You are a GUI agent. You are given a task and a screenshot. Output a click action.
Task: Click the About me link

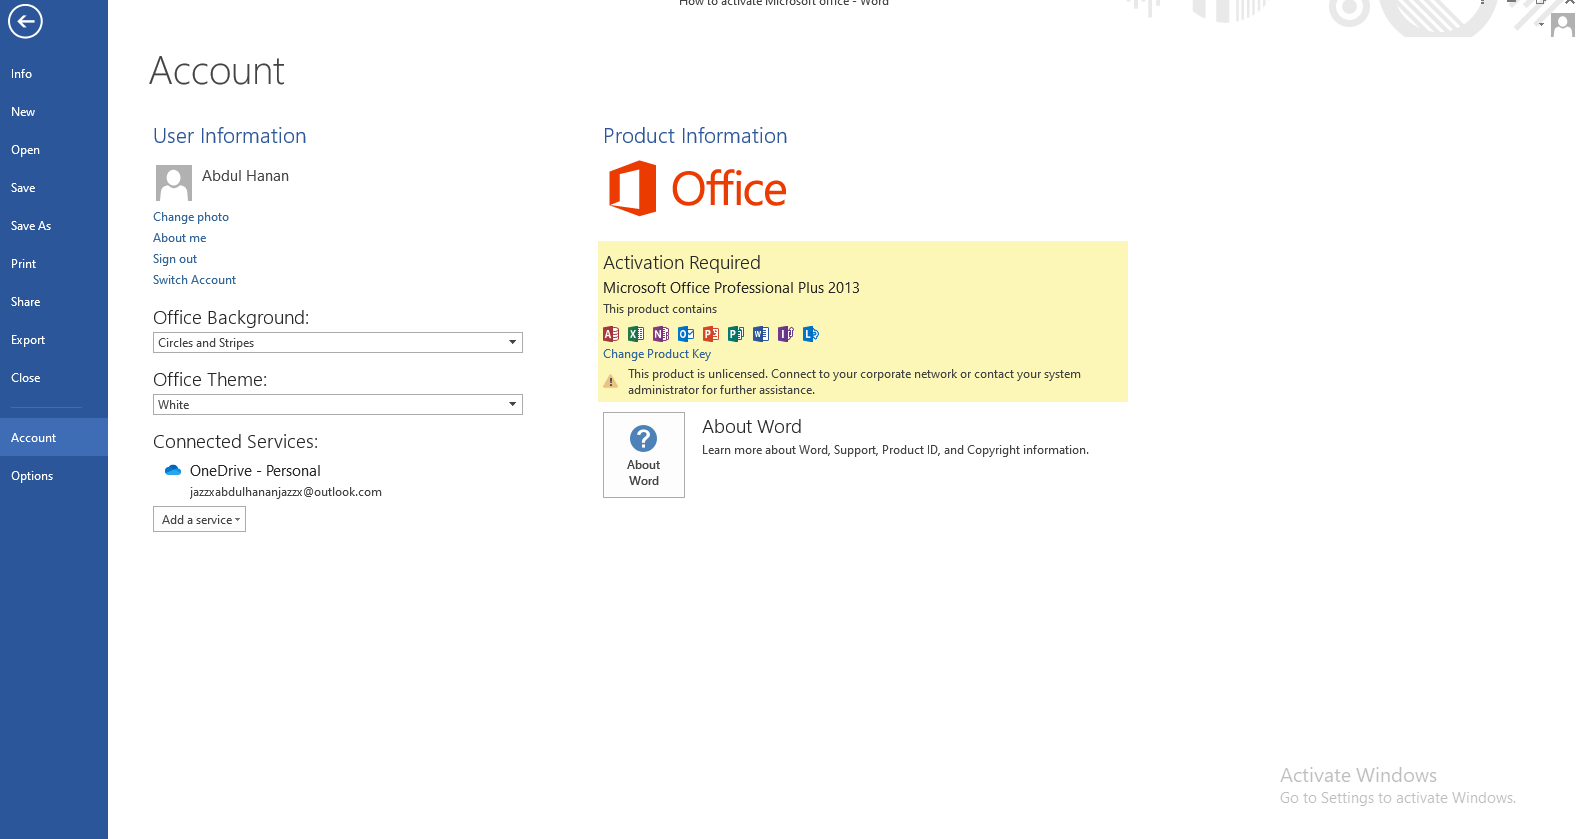pos(179,238)
